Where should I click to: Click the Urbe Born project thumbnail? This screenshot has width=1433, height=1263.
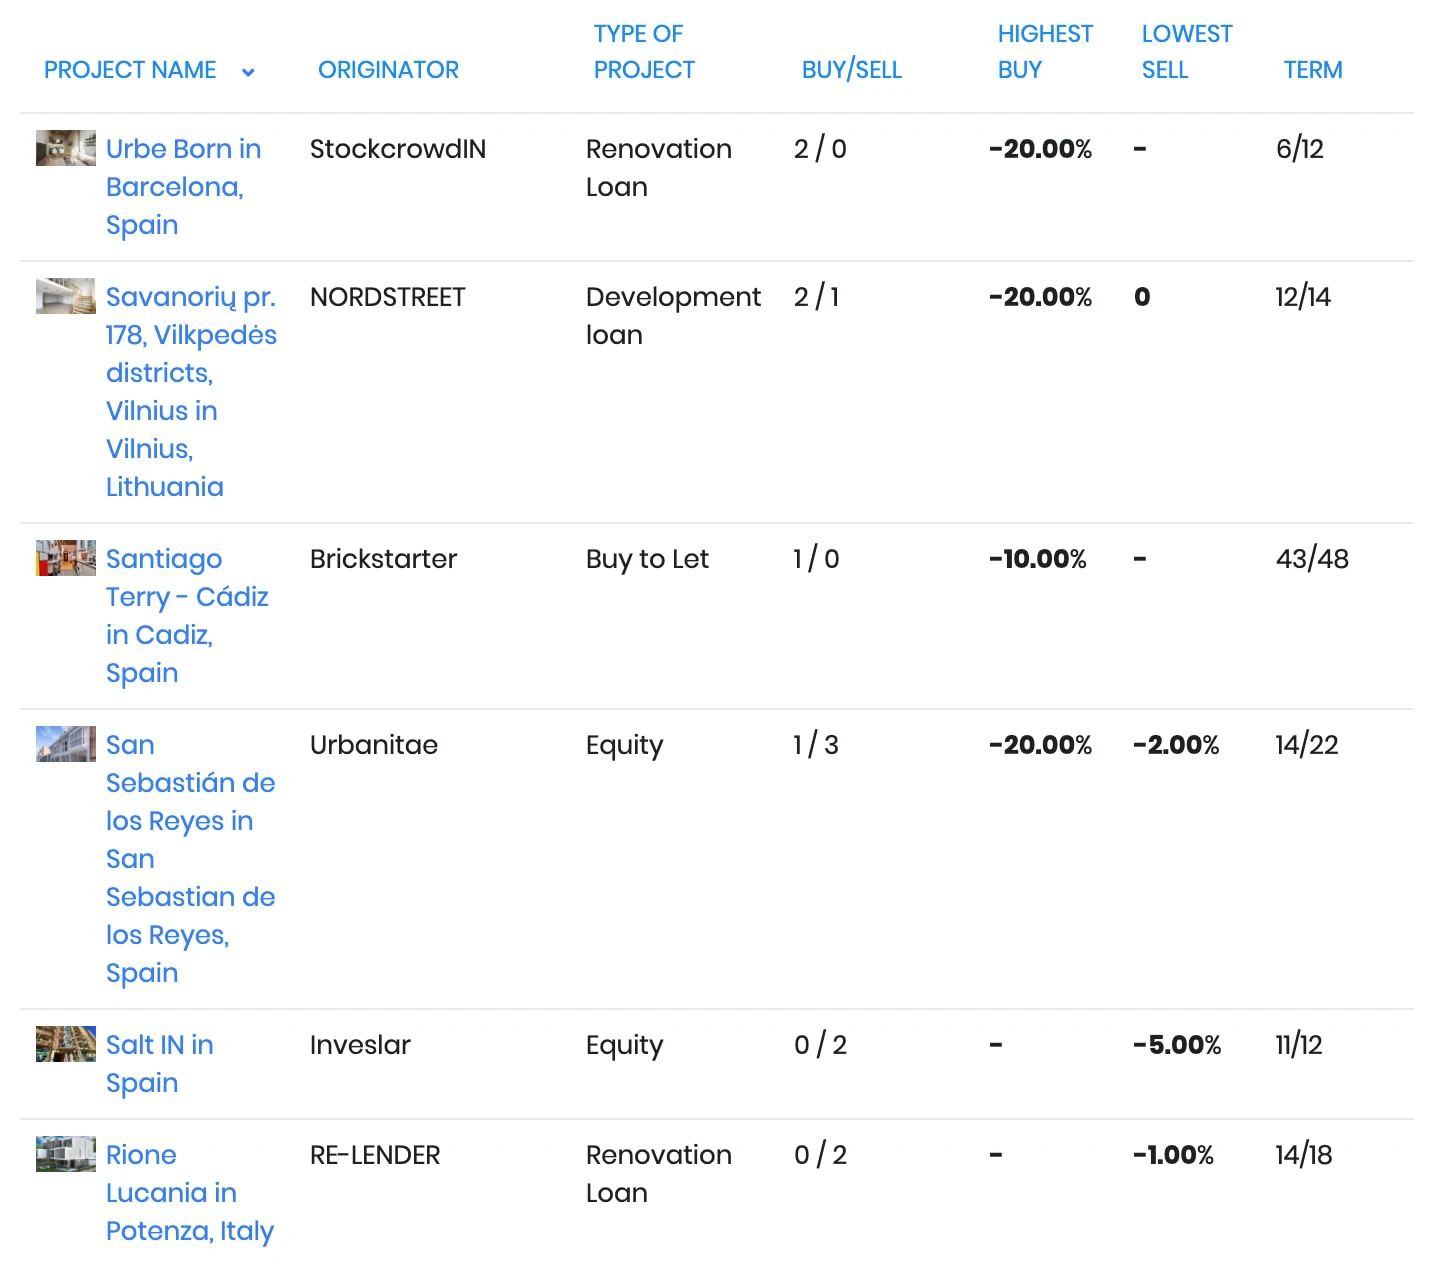pyautogui.click(x=66, y=148)
